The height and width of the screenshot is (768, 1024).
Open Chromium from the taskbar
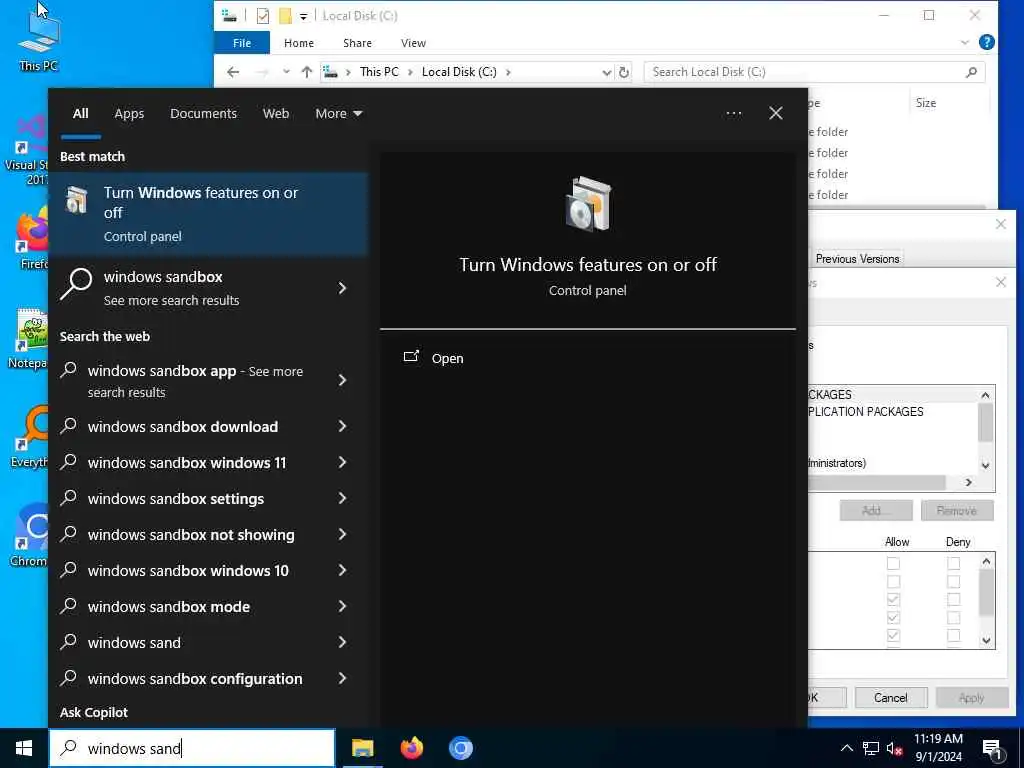click(460, 748)
